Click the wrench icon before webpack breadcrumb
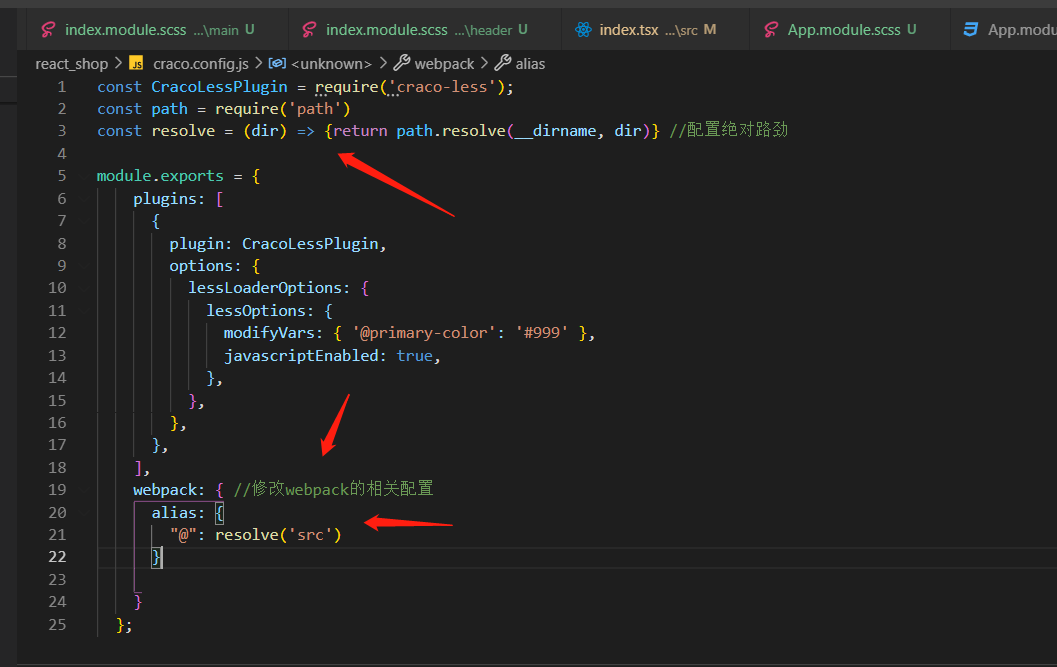This screenshot has width=1057, height=667. coord(402,63)
